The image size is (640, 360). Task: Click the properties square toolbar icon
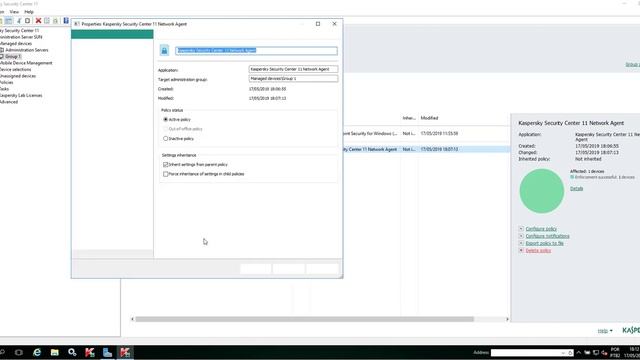[x=28, y=20]
